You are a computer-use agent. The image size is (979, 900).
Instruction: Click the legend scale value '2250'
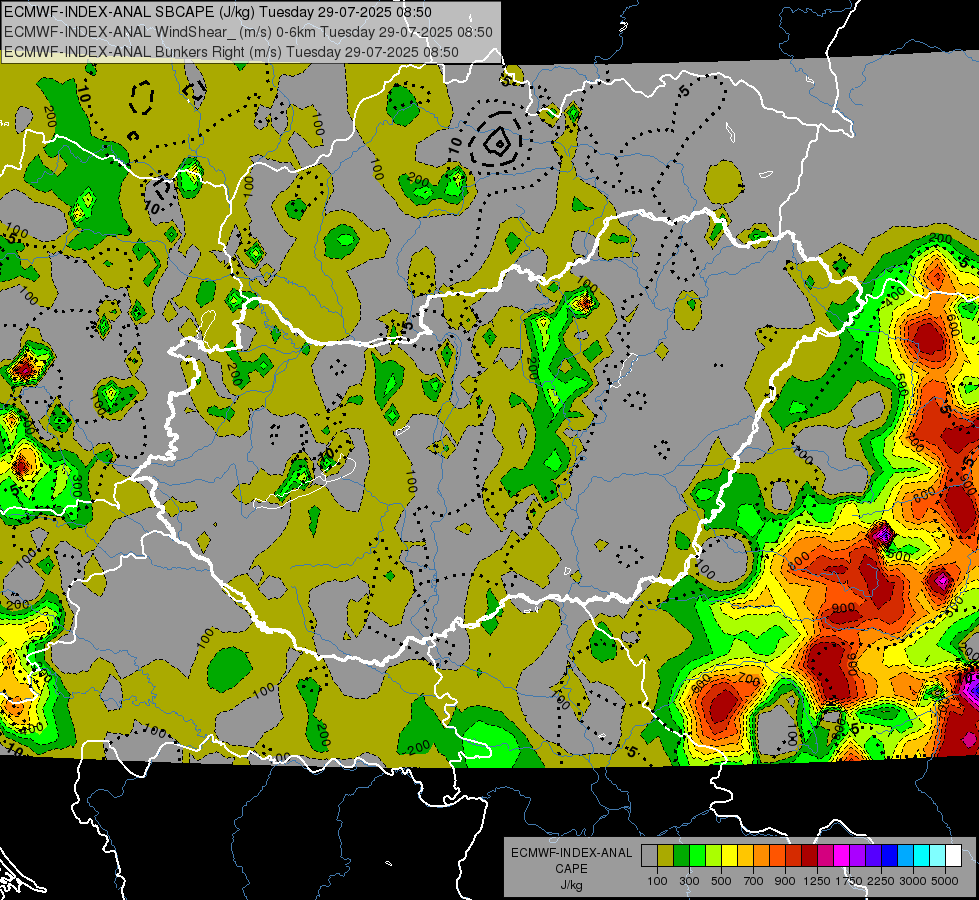coord(881,881)
